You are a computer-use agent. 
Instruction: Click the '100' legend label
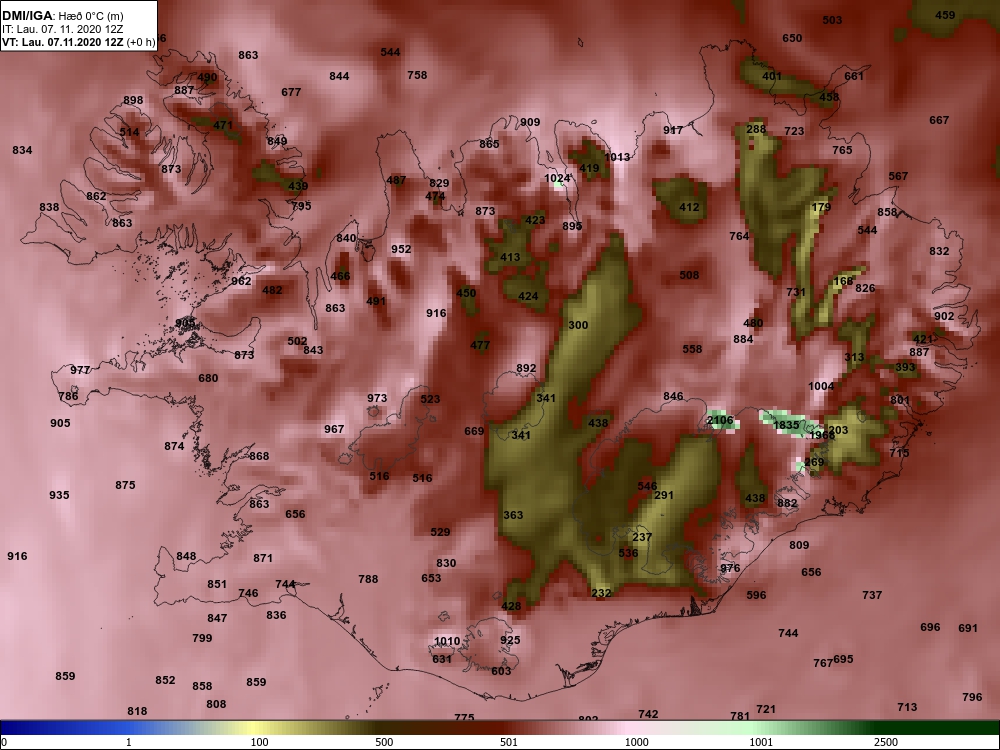pyautogui.click(x=260, y=742)
